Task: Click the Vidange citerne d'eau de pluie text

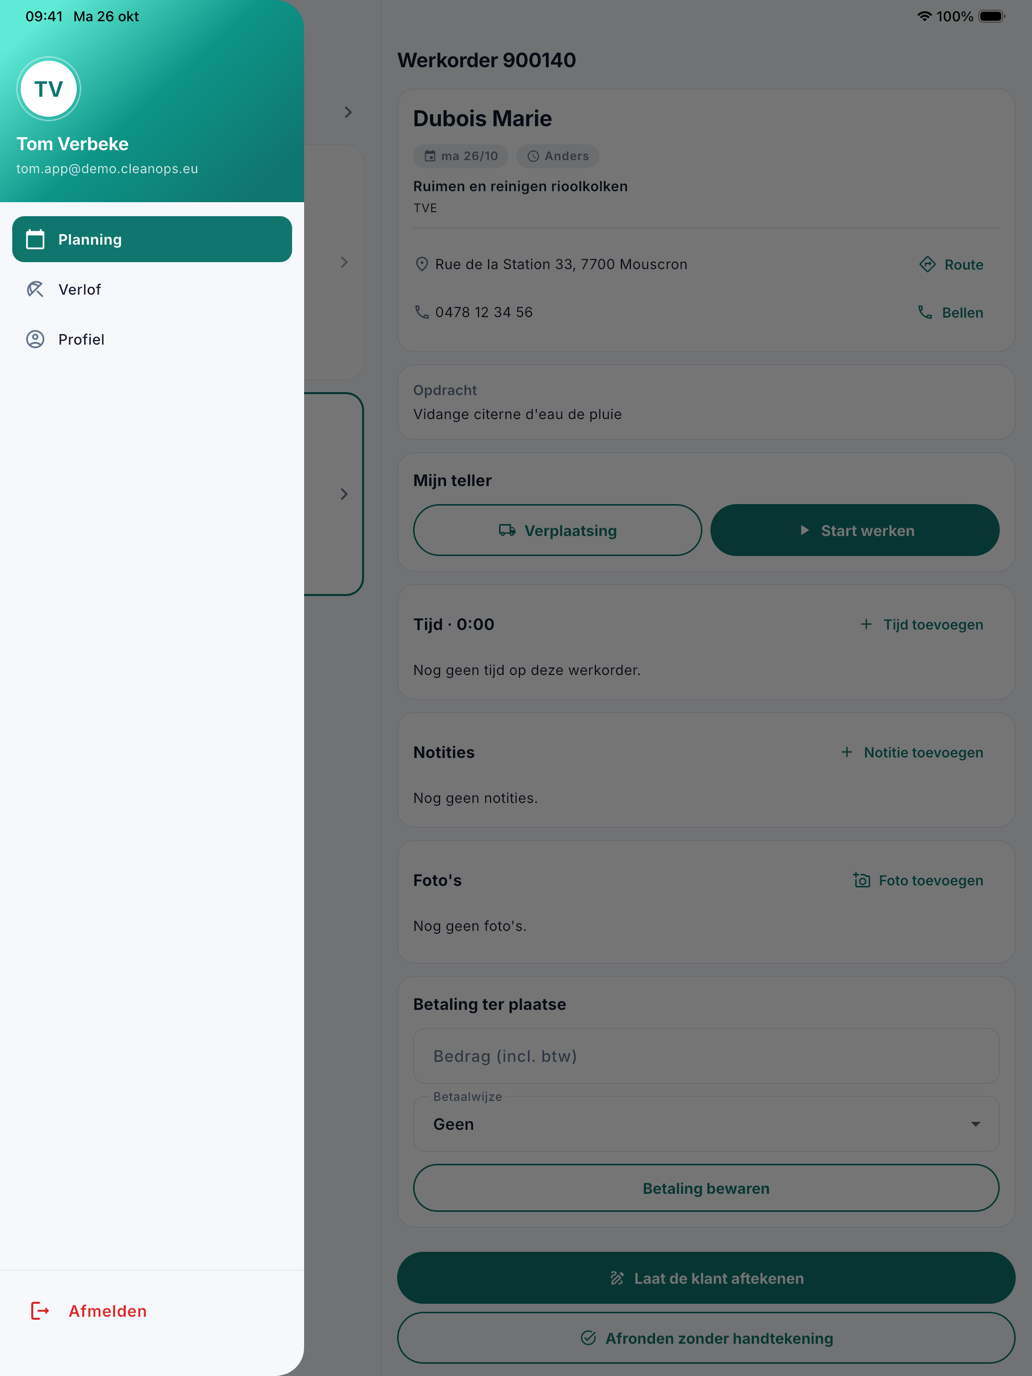Action: tap(517, 414)
